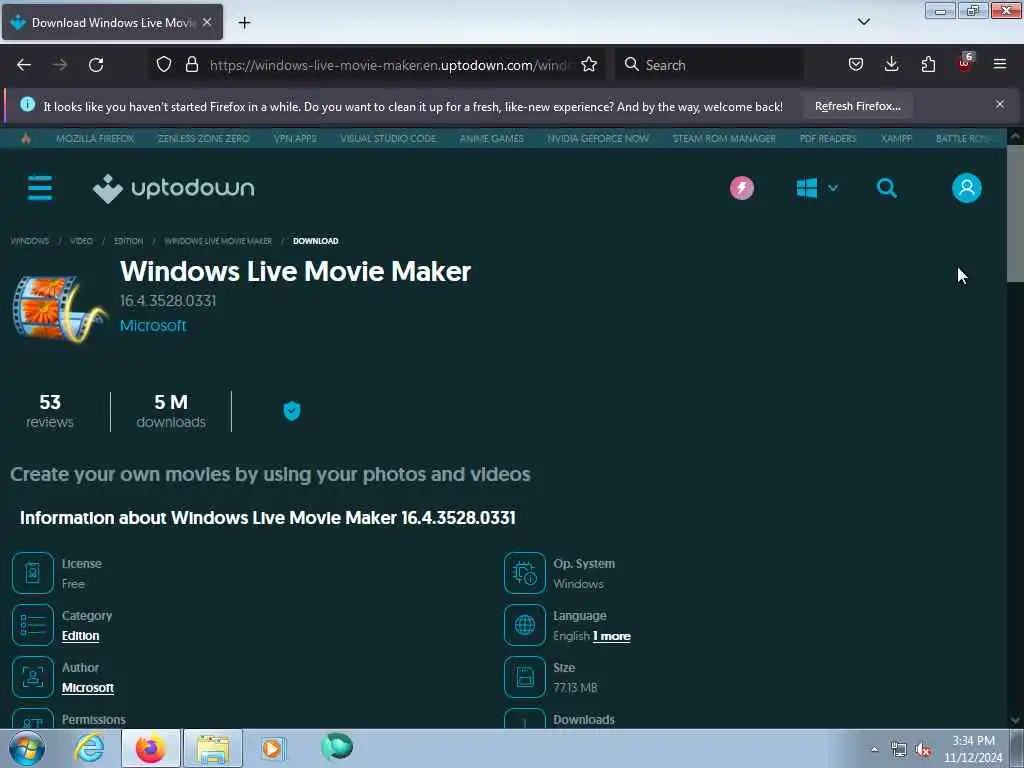Expand the list all tabs chevron
1024x768 pixels.
click(863, 22)
